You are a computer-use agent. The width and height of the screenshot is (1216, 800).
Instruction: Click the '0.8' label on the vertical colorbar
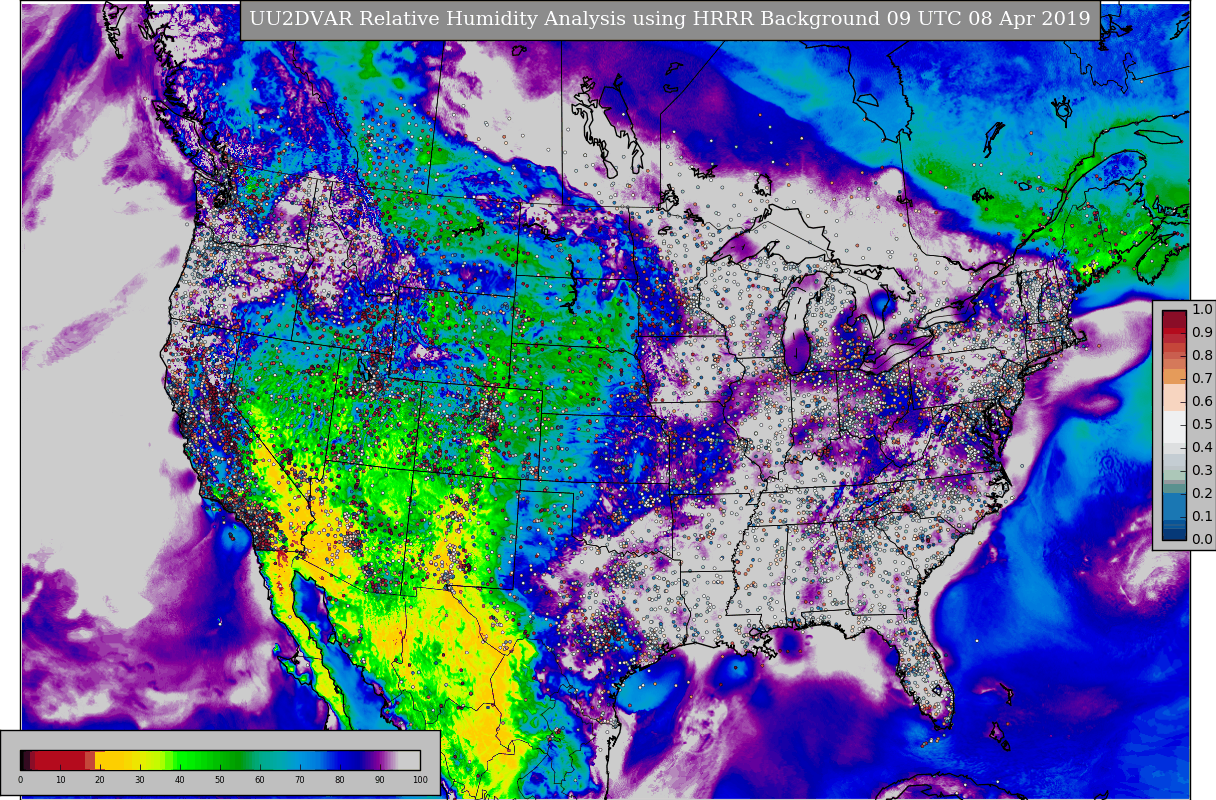pyautogui.click(x=1202, y=356)
